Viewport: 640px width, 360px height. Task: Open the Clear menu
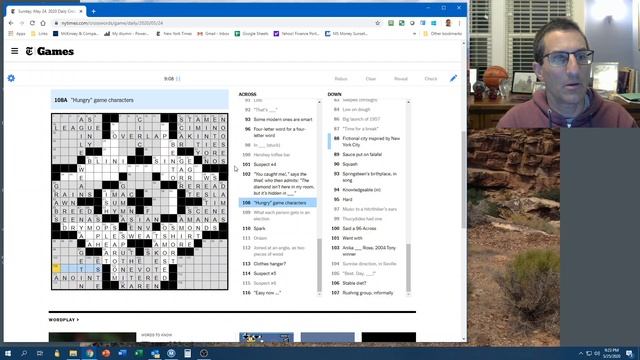point(371,79)
